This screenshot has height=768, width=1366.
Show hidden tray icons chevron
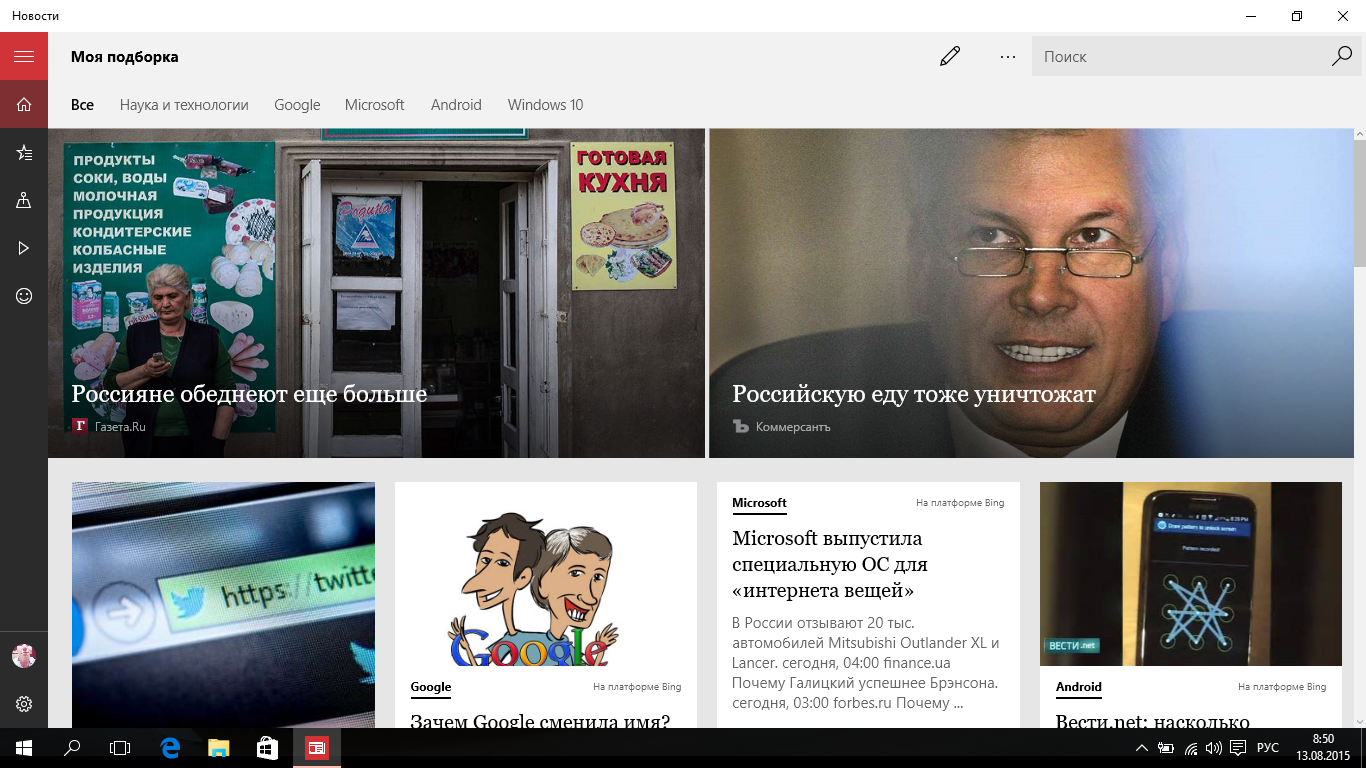click(1142, 748)
